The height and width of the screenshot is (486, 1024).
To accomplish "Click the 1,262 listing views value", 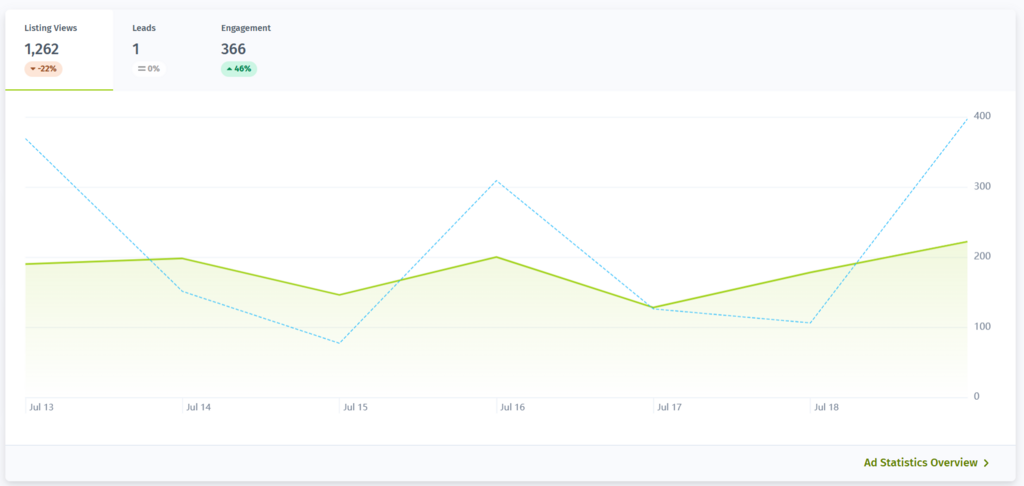I will pos(42,49).
